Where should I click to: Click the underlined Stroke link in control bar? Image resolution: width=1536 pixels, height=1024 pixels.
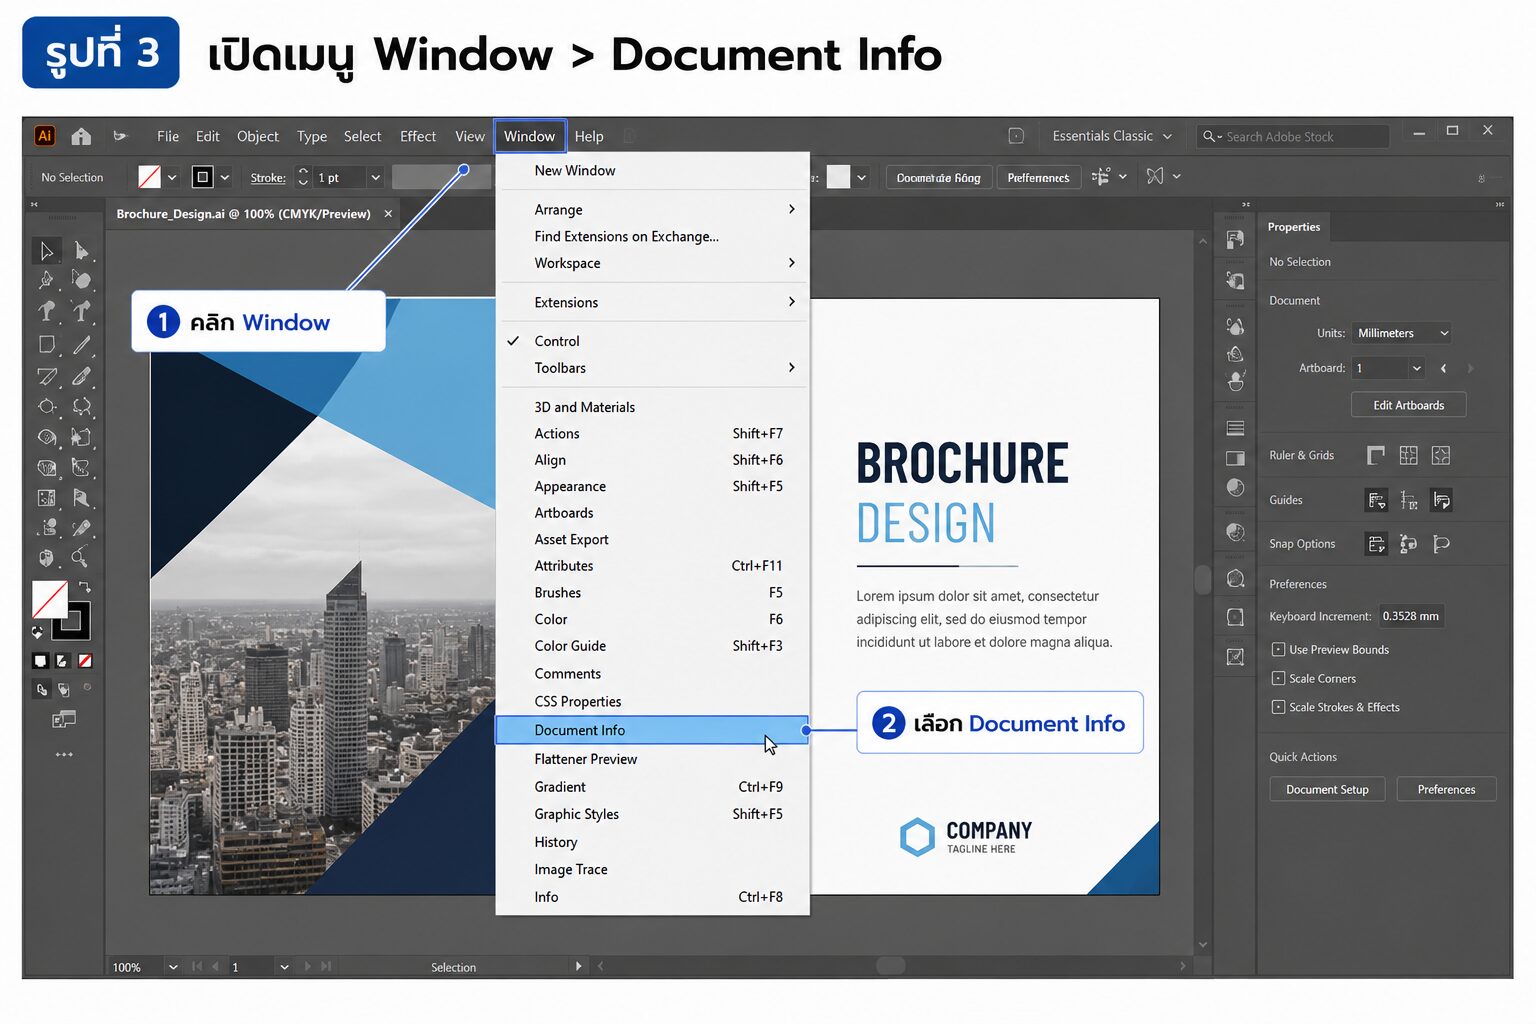(268, 178)
